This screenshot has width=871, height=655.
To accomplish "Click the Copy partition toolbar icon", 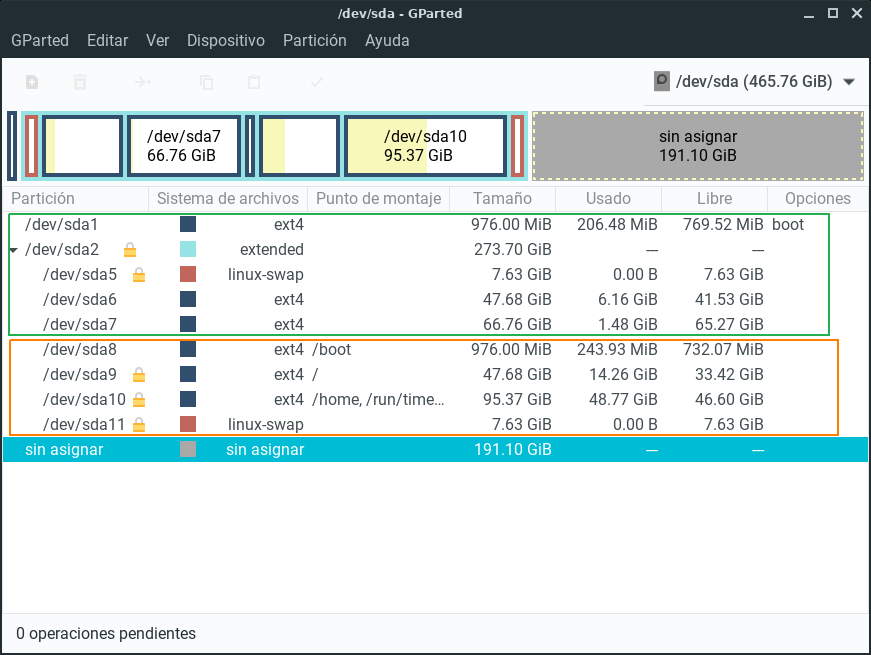I will tap(206, 82).
